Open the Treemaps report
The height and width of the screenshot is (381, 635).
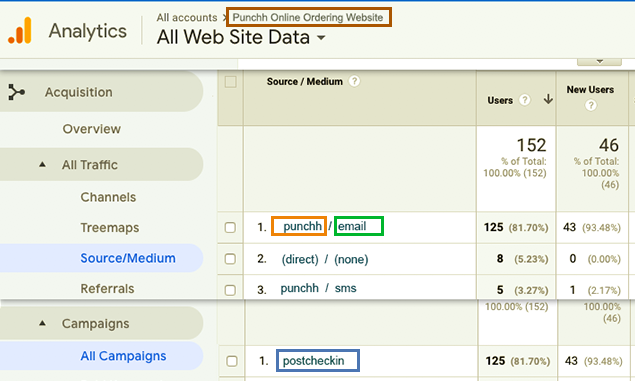(110, 228)
